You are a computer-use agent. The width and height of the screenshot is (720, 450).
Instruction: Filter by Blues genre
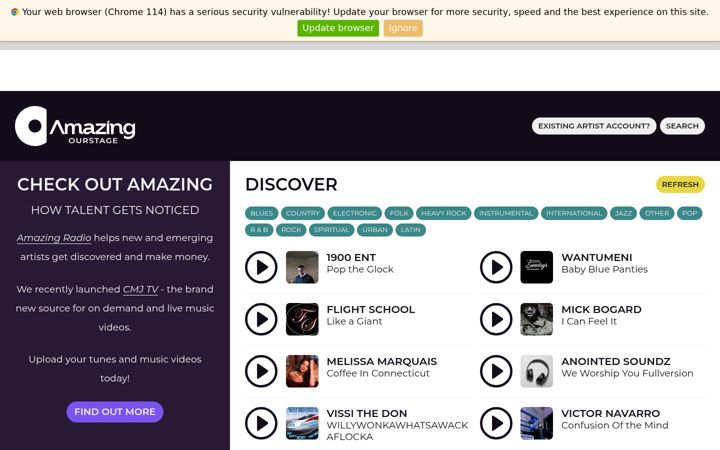click(261, 213)
